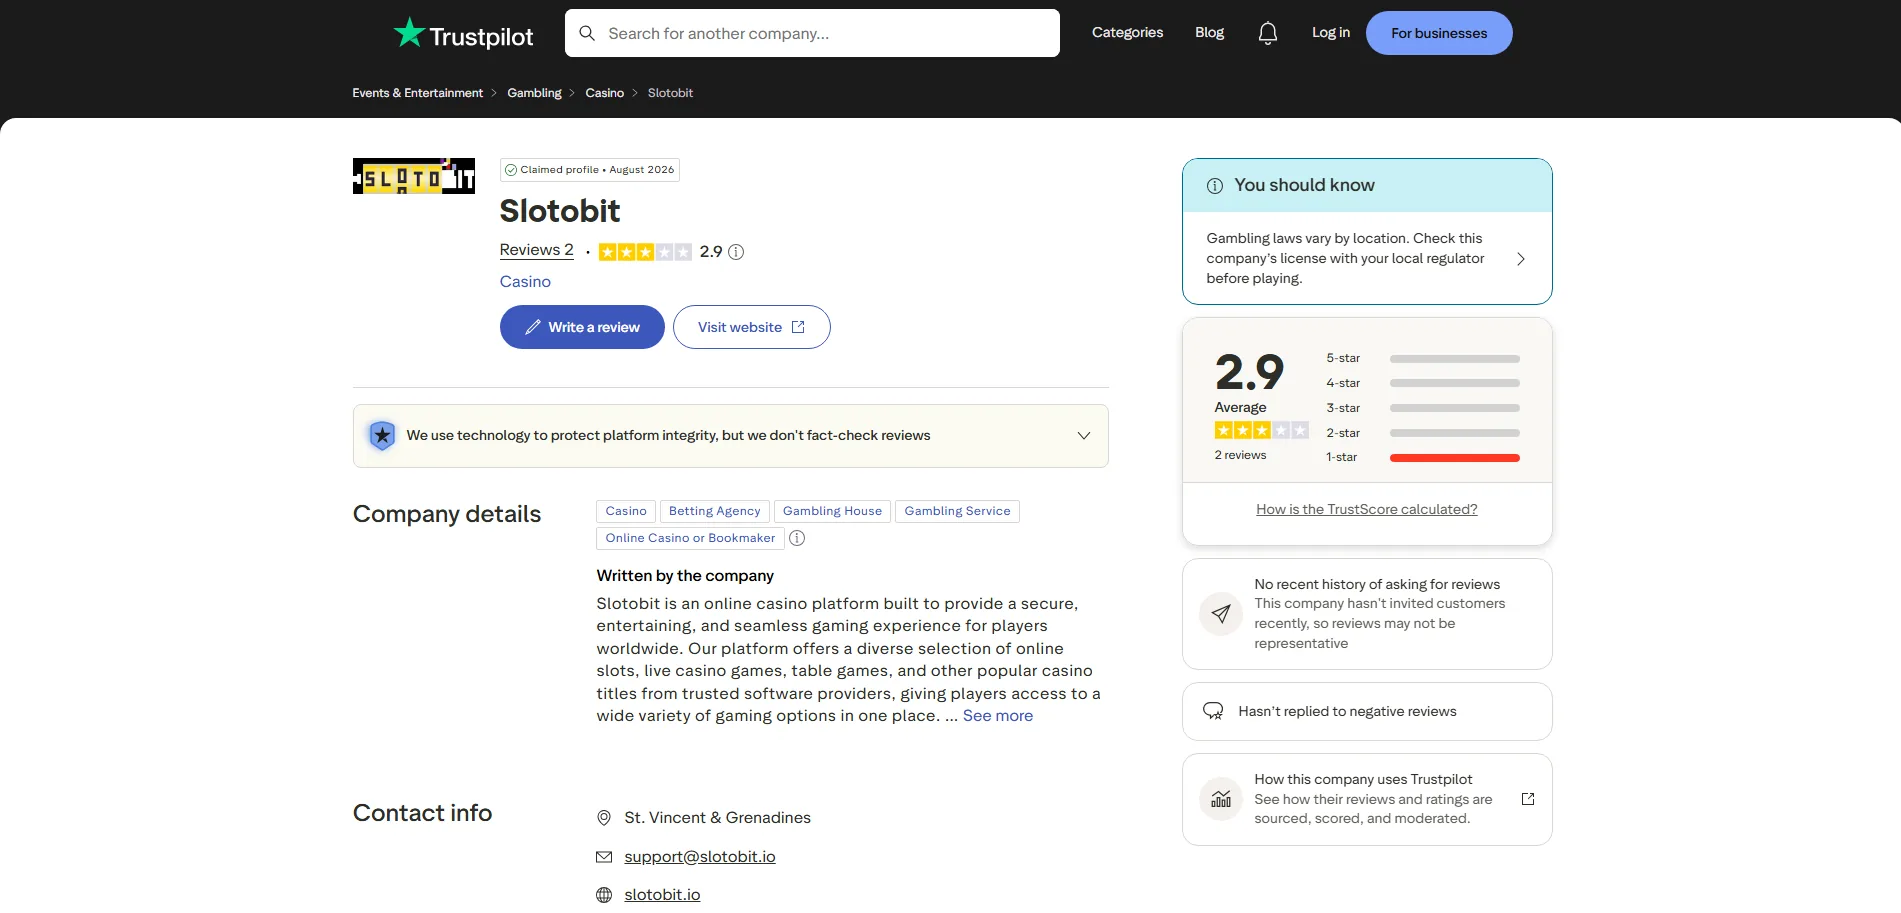Click the Slotobit company logo
The height and width of the screenshot is (913, 1901).
pyautogui.click(x=414, y=176)
